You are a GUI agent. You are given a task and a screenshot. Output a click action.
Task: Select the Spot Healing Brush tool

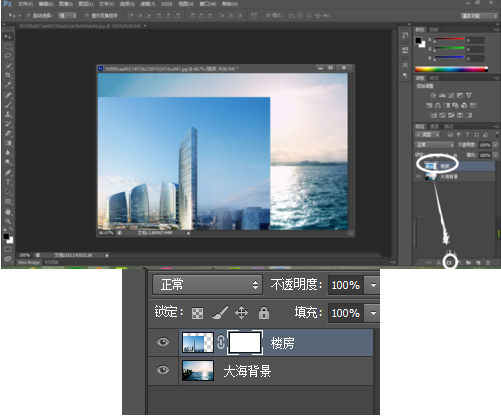[x=8, y=95]
